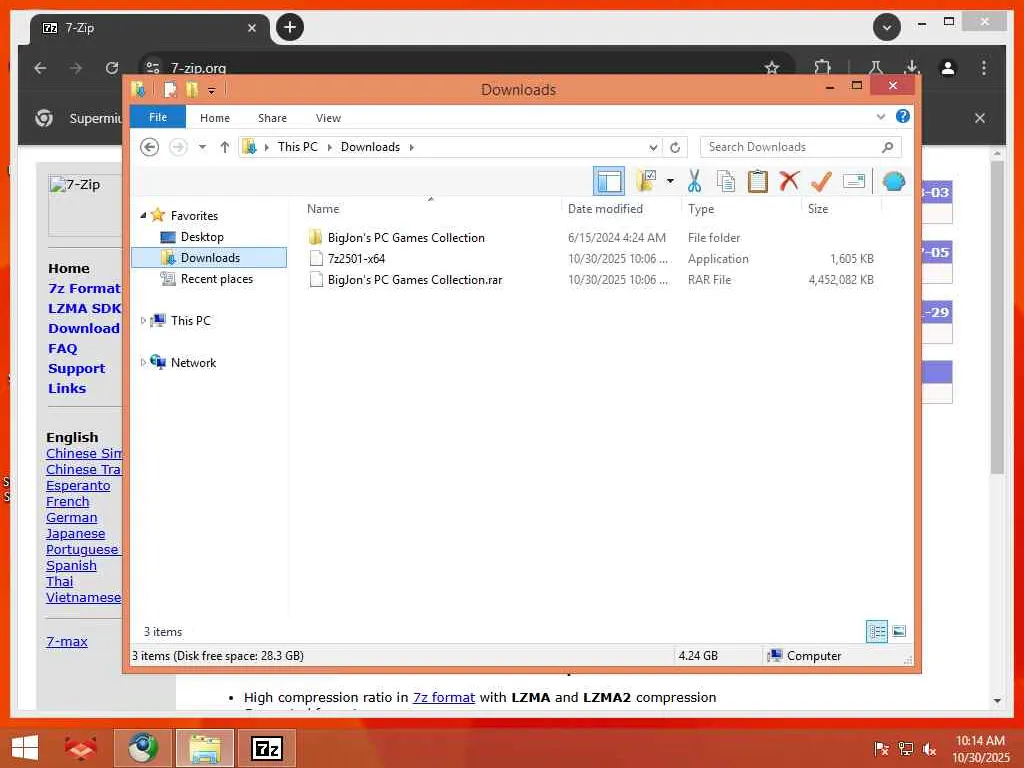This screenshot has width=1024, height=768.
Task: Reload the 7-zip.org page
Action: click(x=112, y=67)
